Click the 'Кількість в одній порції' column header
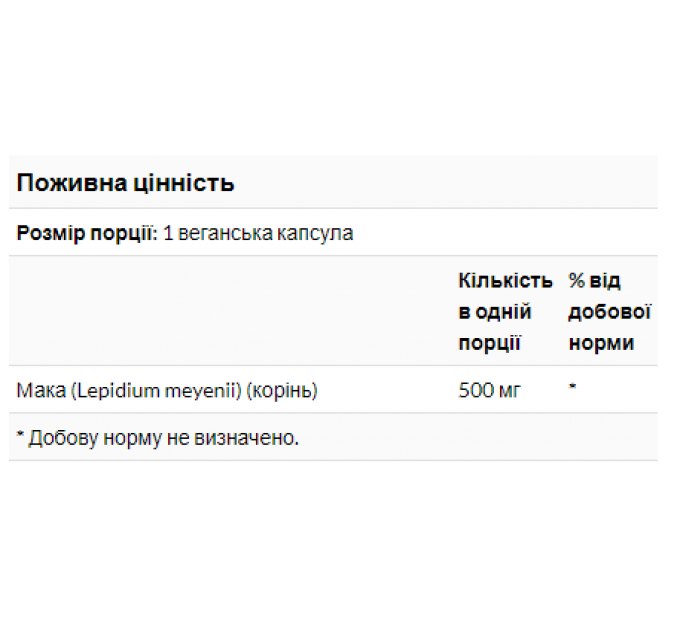Screen dimensions: 680x630 (505, 311)
